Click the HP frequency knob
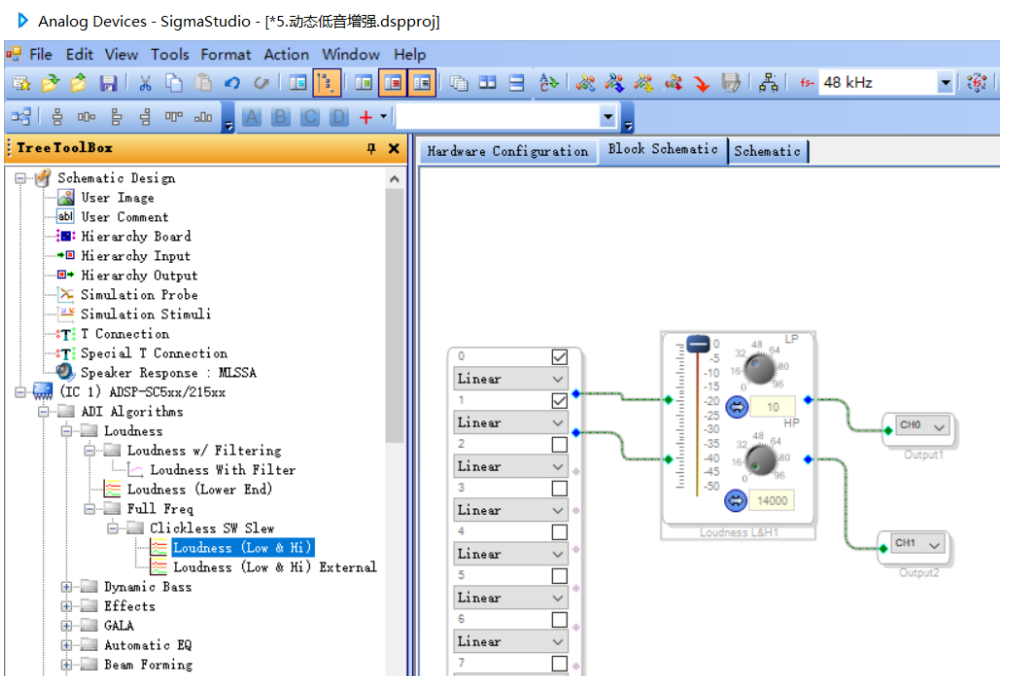This screenshot has width=1021, height=676. (760, 460)
